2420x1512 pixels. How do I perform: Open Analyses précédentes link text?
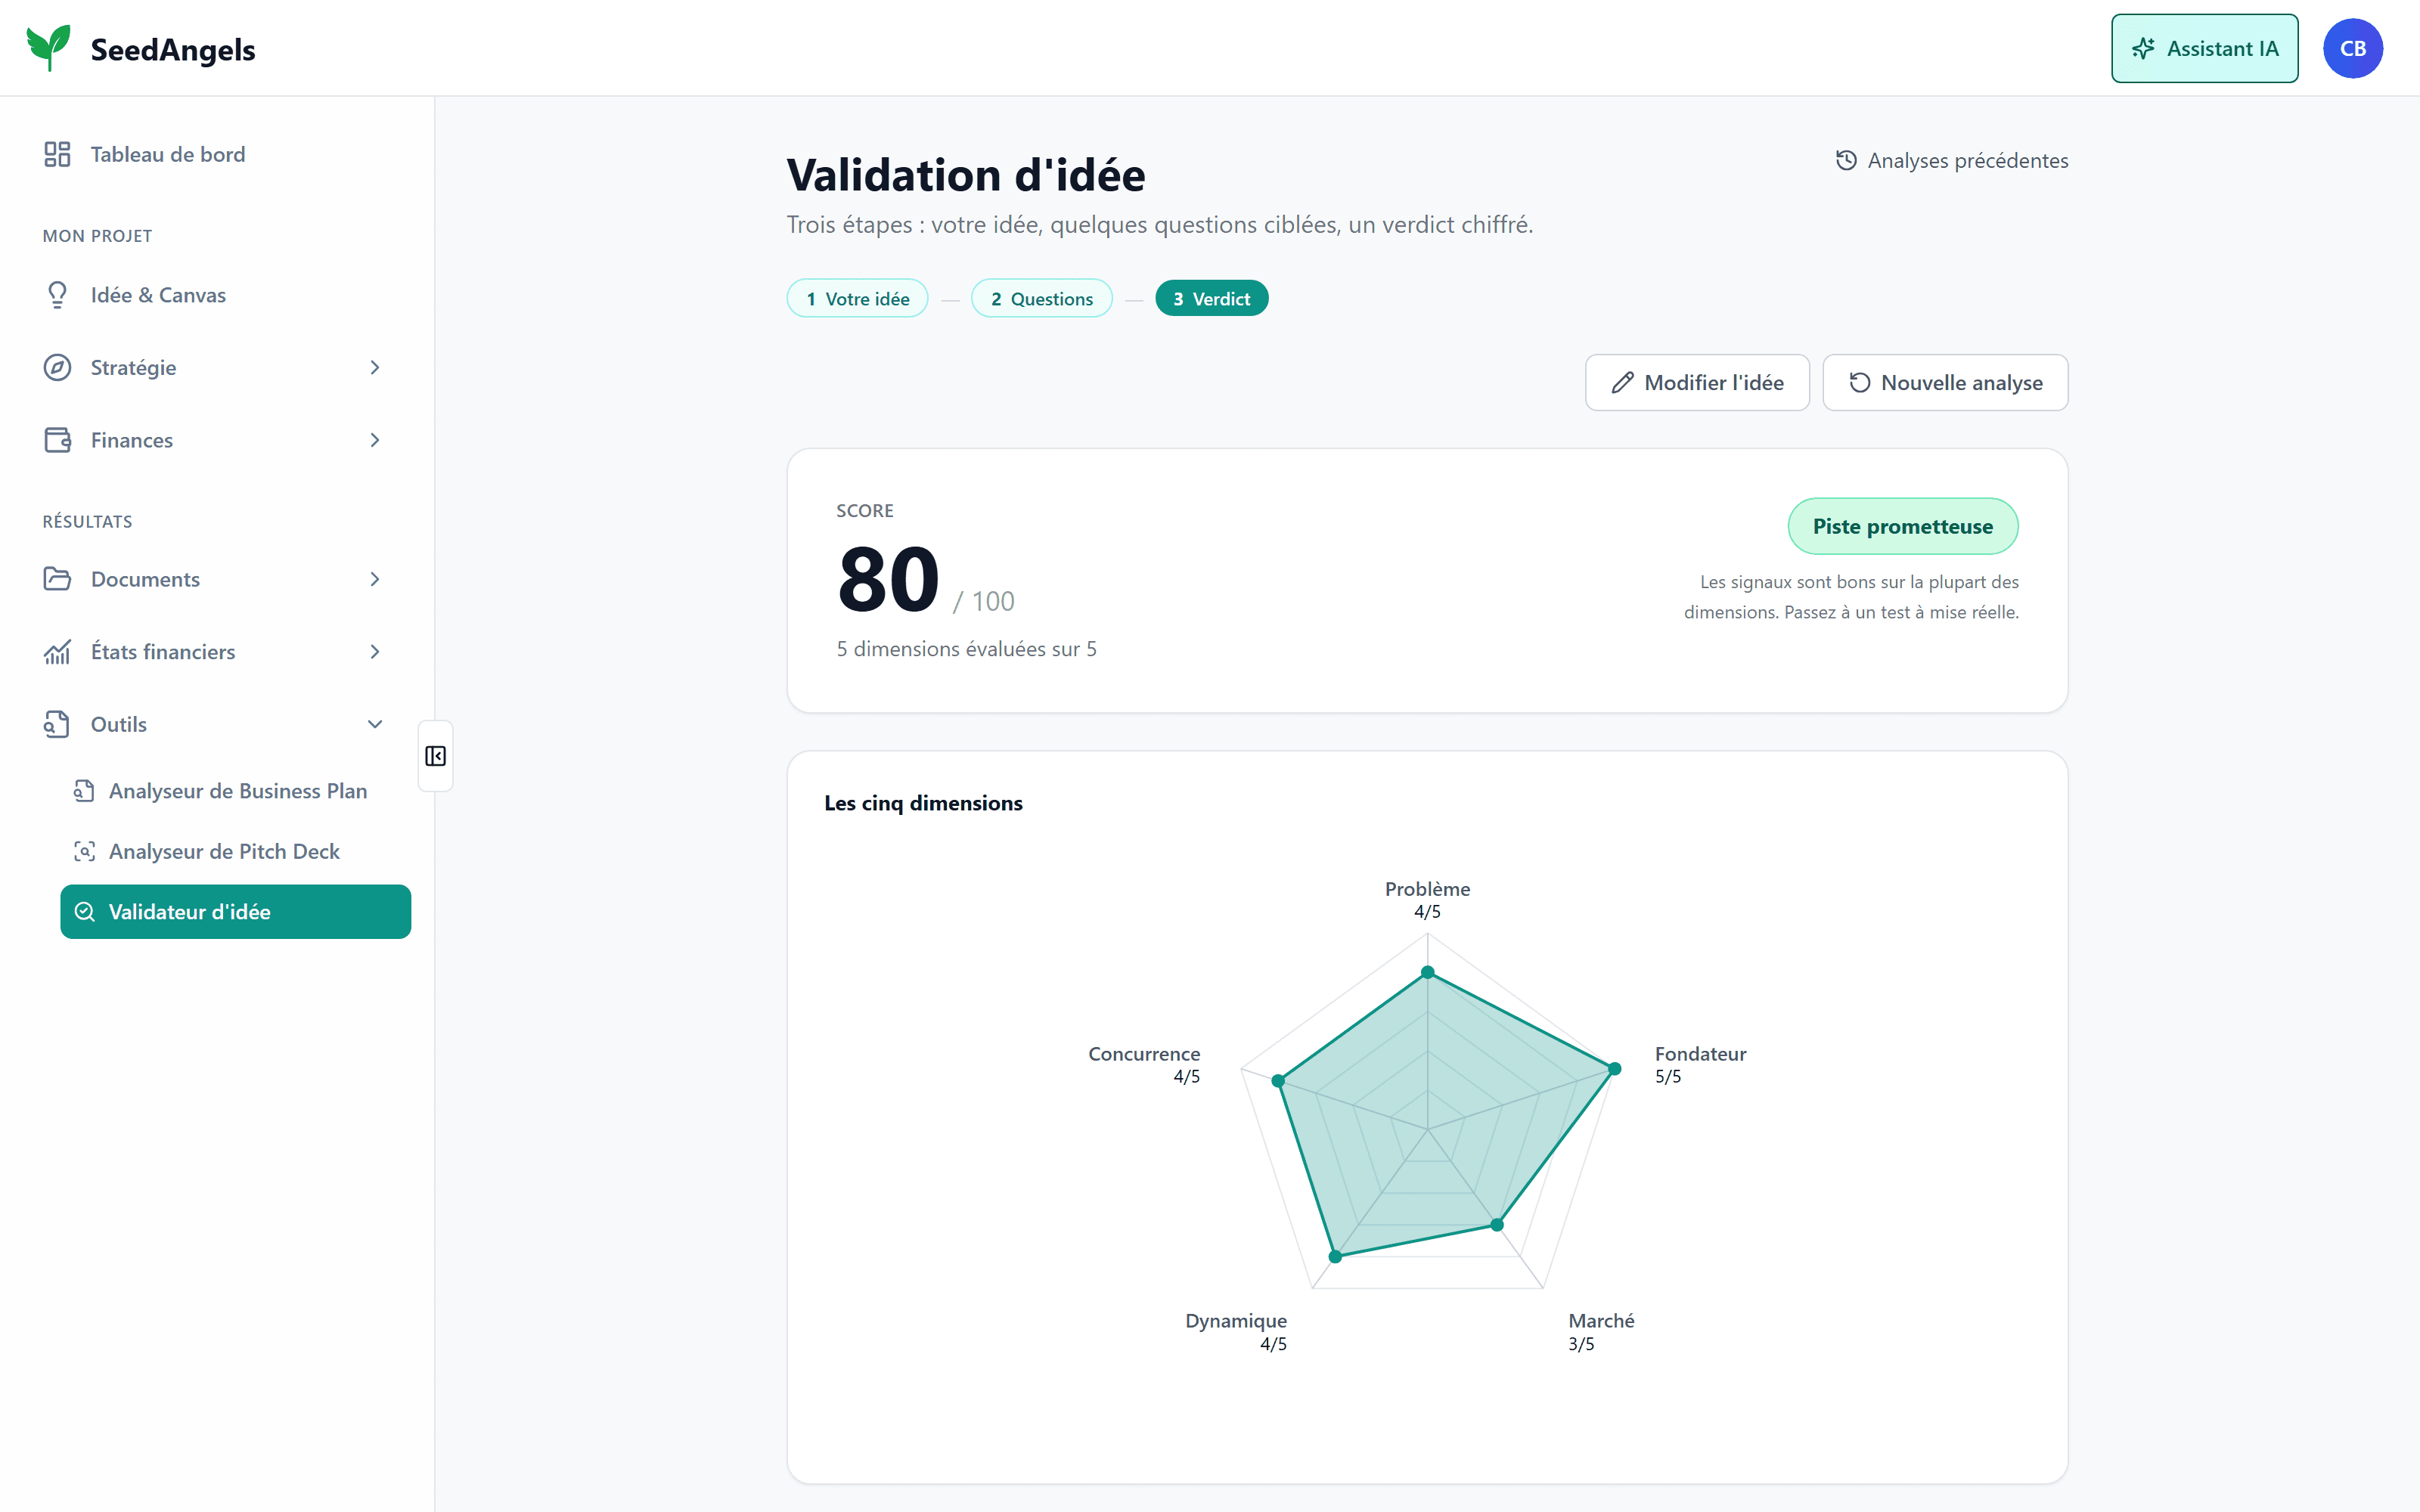coord(1967,160)
